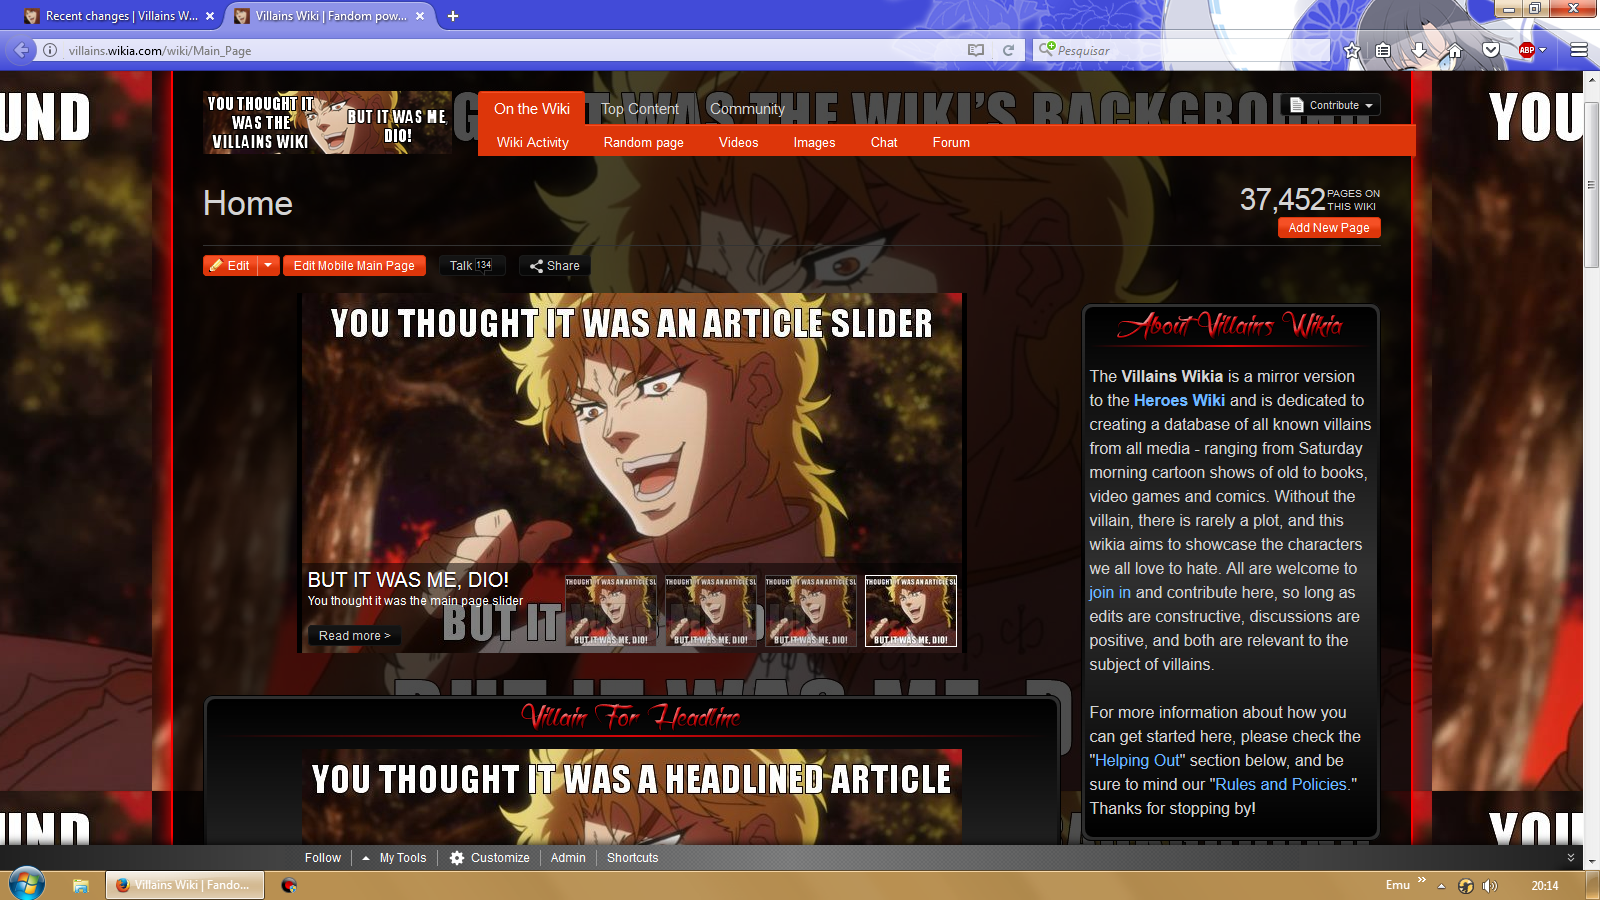The height and width of the screenshot is (900, 1600).
Task: Click Admin in the bottom toolbar
Action: coord(568,858)
